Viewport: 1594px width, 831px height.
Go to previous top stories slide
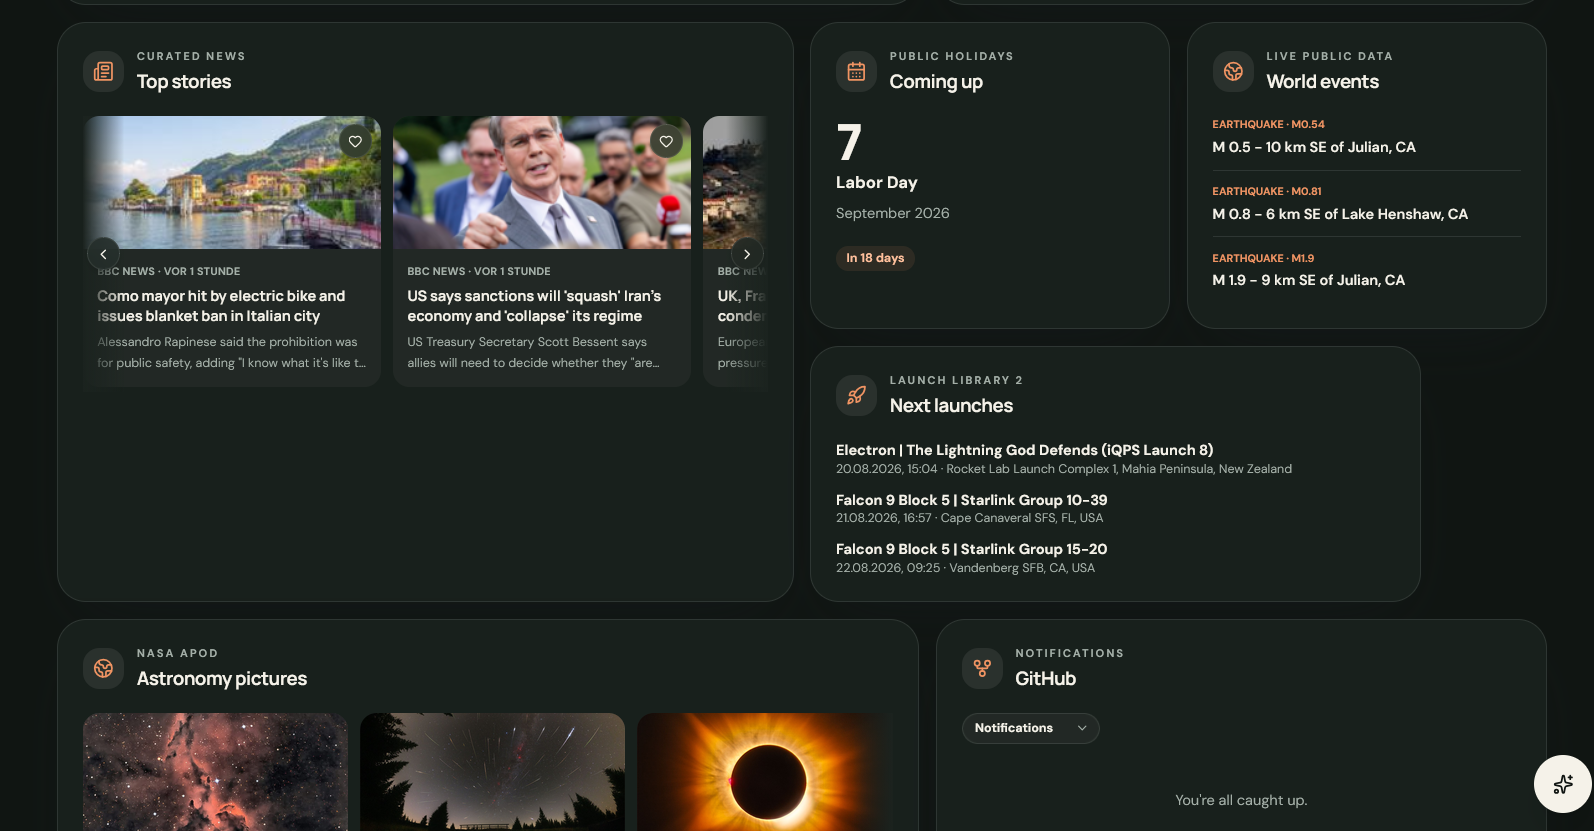point(103,254)
